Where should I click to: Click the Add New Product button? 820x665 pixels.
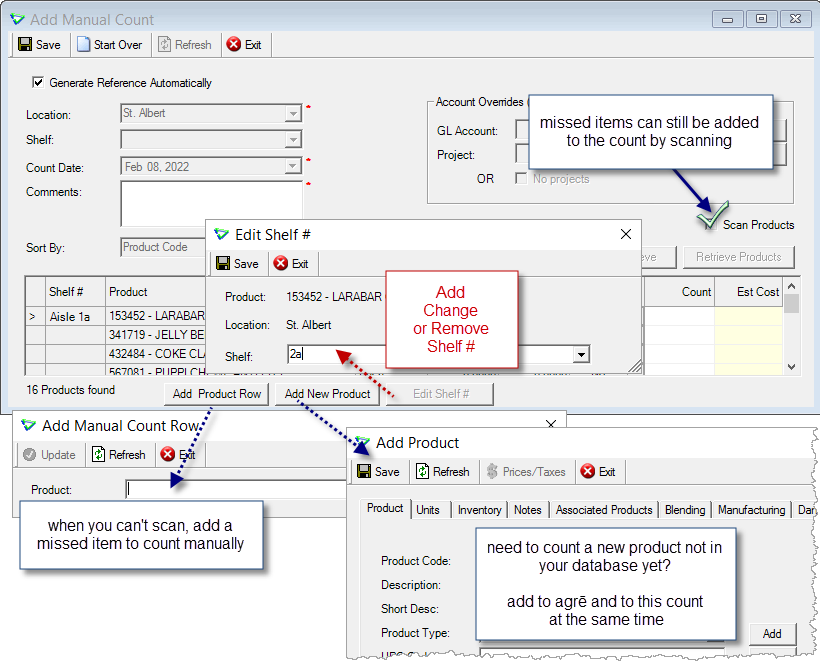327,394
